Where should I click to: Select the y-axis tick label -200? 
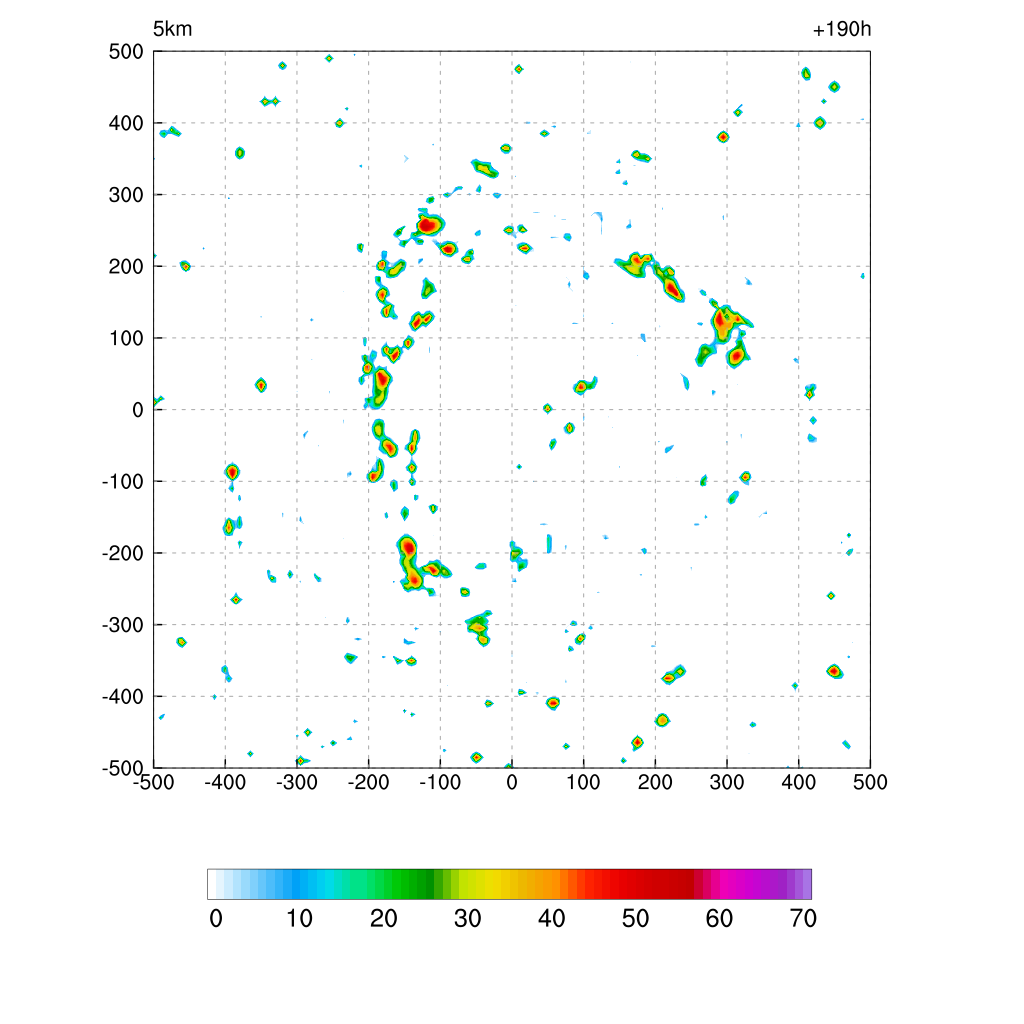[123, 553]
